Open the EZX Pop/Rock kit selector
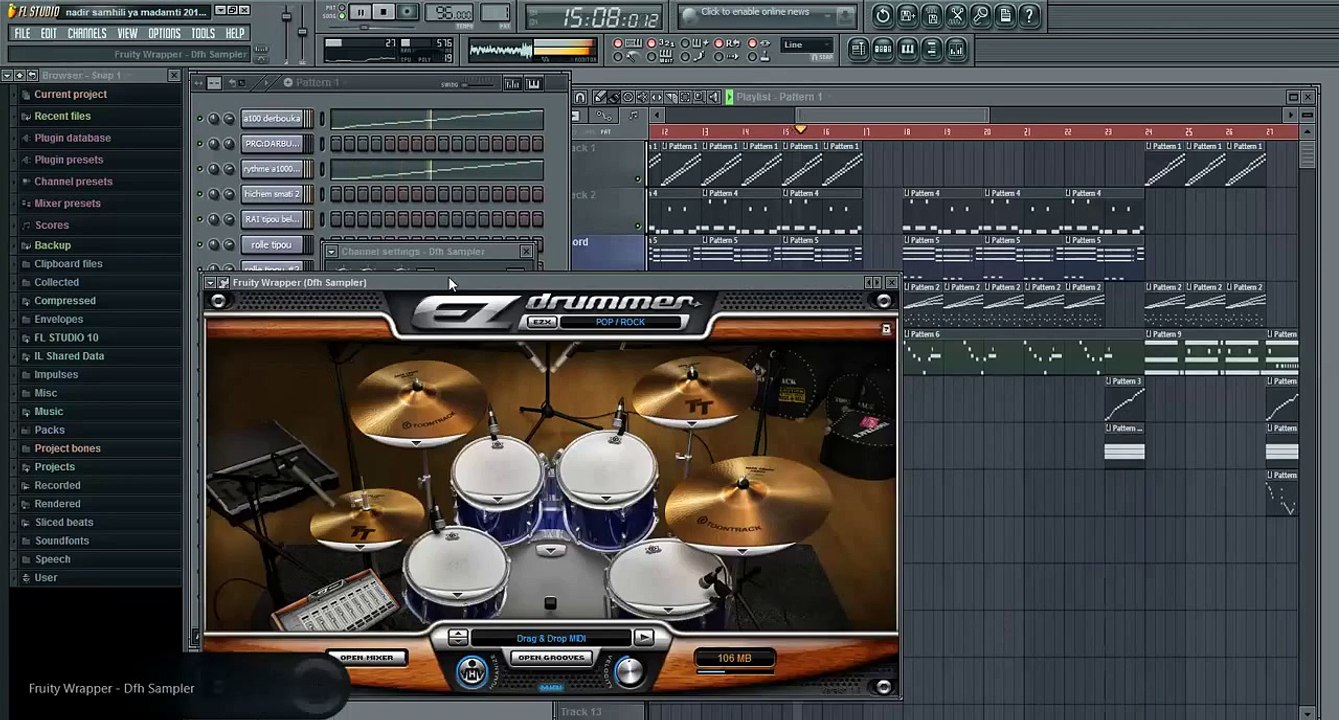Screen dimensions: 1339x720 coord(622,322)
